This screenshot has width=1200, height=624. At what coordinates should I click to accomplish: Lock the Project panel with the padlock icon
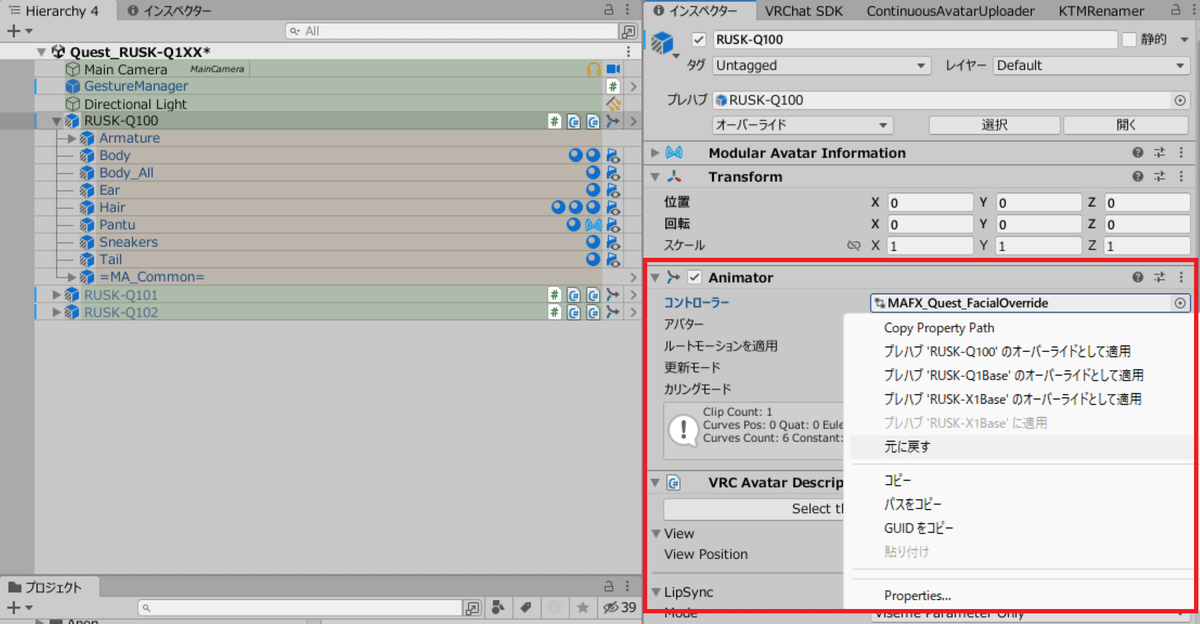(609, 587)
